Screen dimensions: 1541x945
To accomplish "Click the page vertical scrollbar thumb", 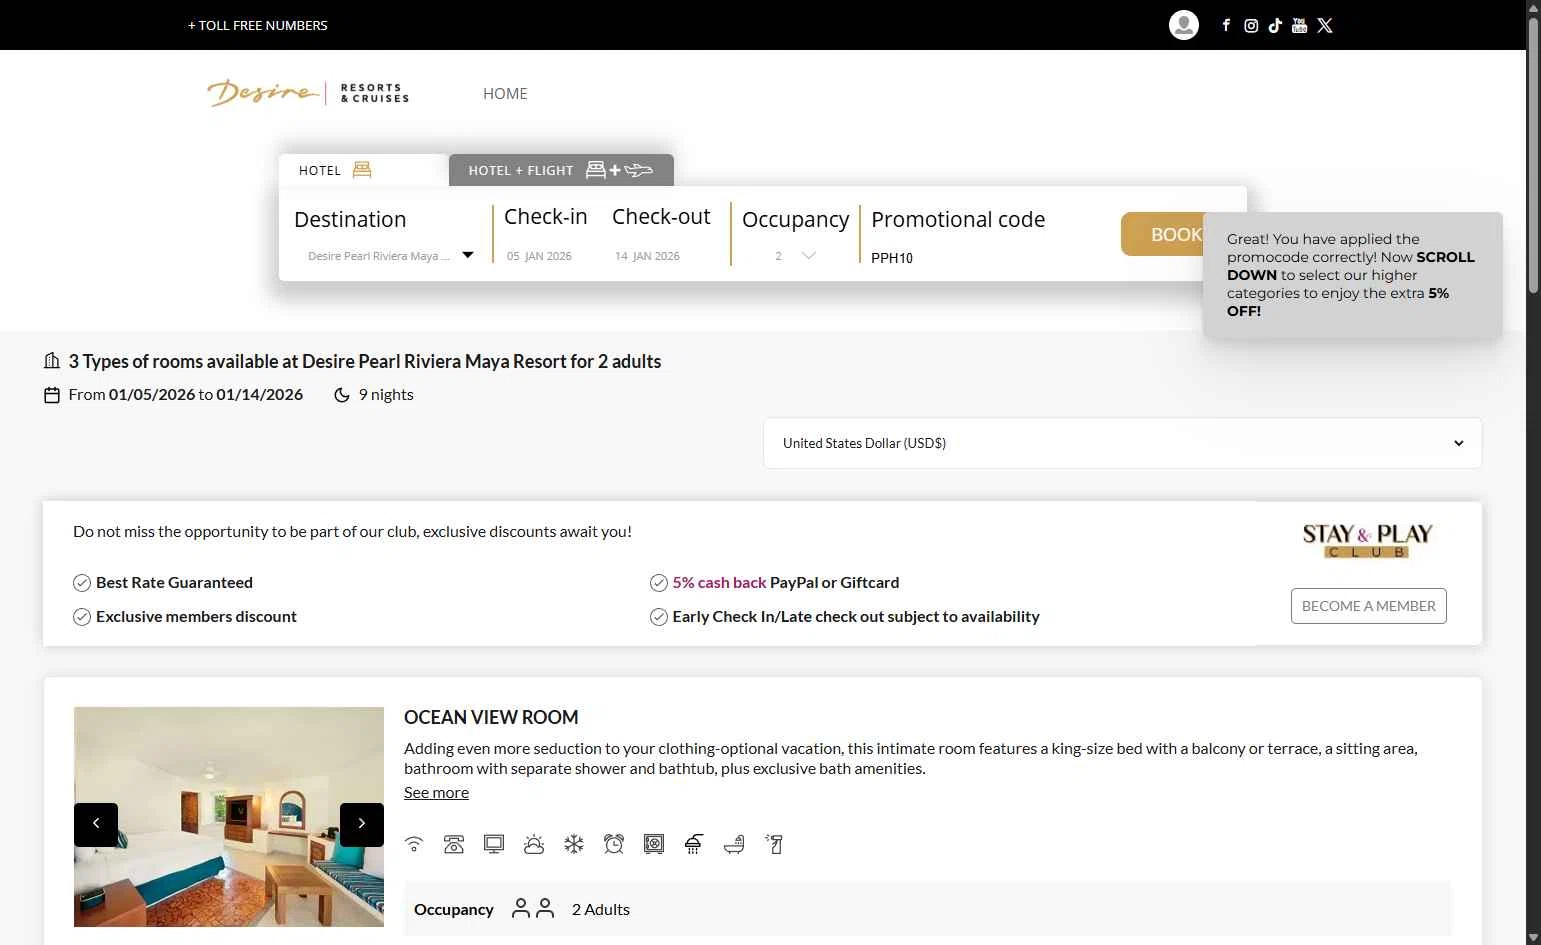I will (1533, 155).
